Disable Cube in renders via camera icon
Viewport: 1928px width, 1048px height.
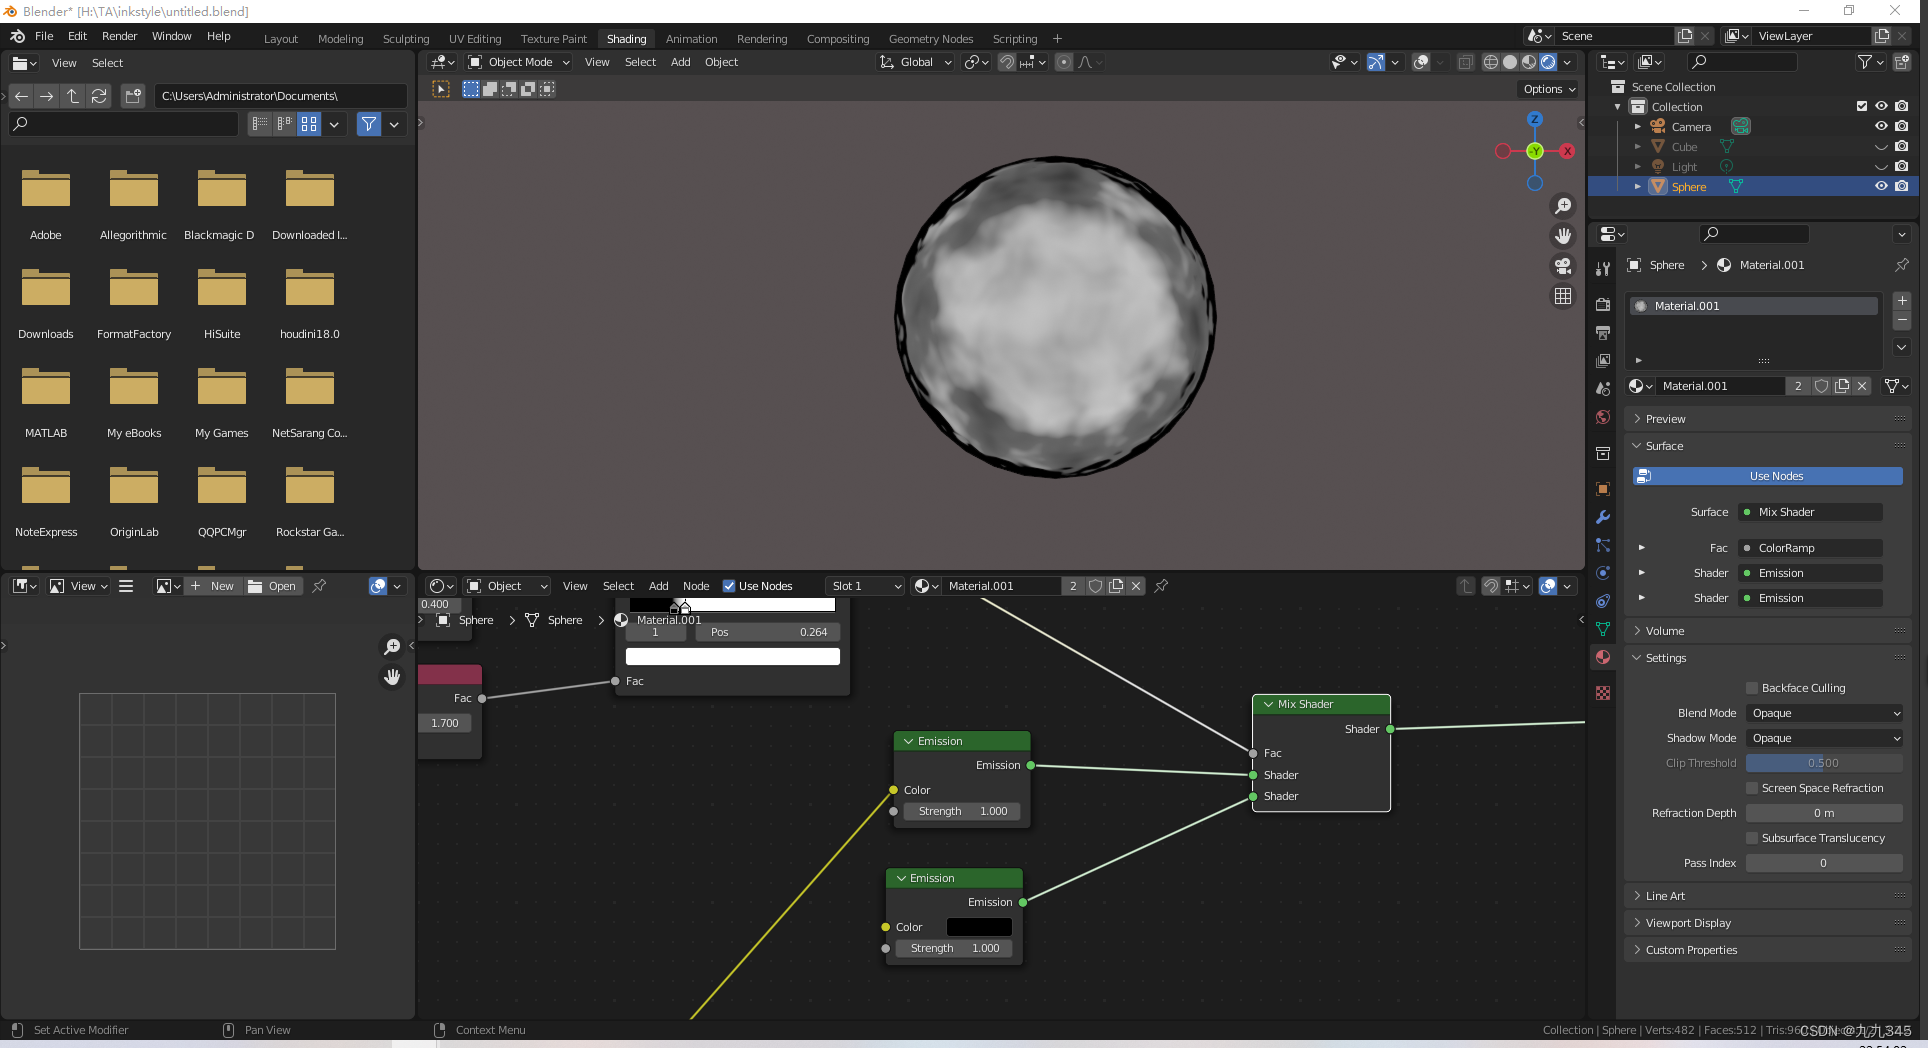[x=1902, y=146]
